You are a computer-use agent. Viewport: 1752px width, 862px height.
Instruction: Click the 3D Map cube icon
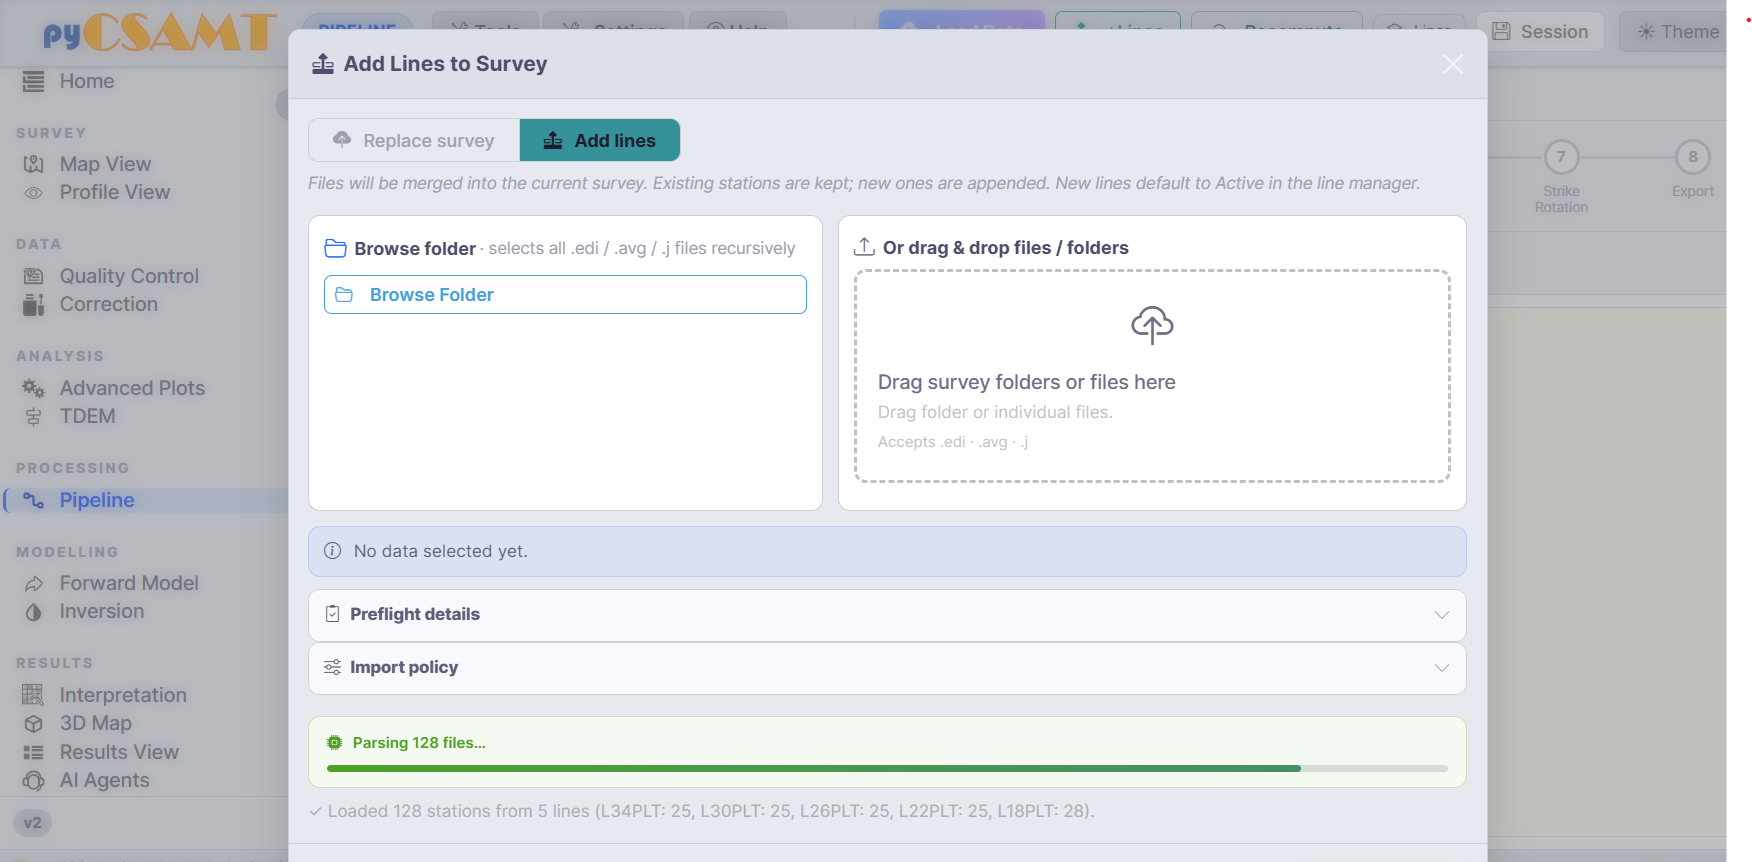[34, 724]
